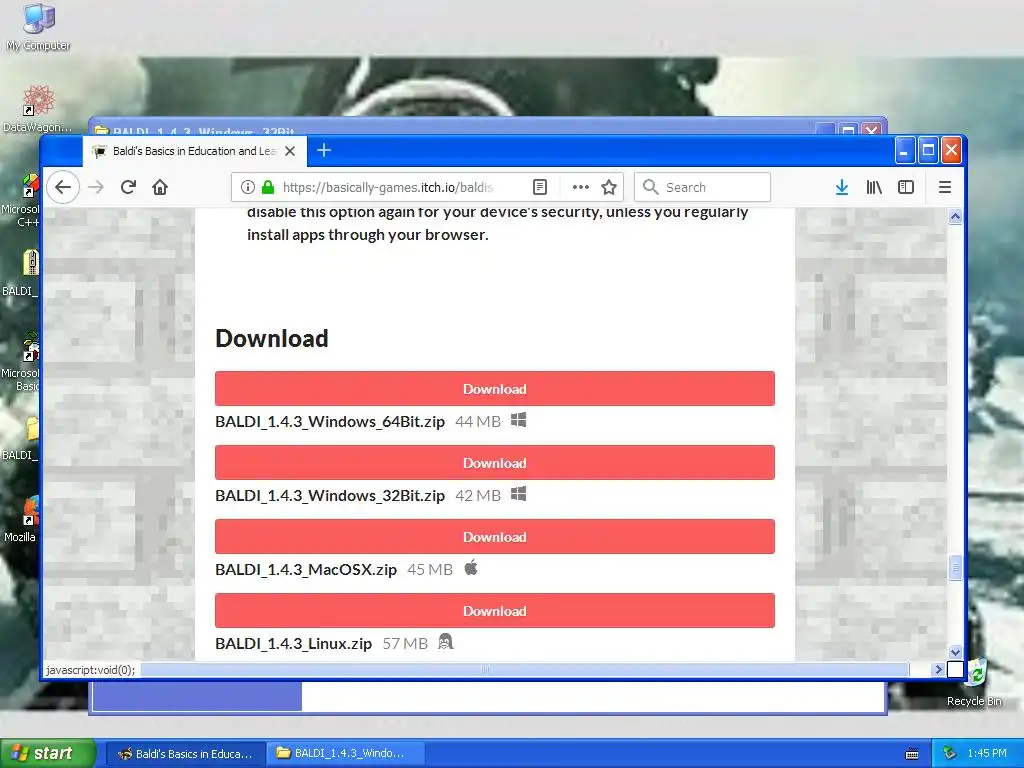Select the My Computer desktop icon
This screenshot has height=768, width=1024.
coord(39,26)
